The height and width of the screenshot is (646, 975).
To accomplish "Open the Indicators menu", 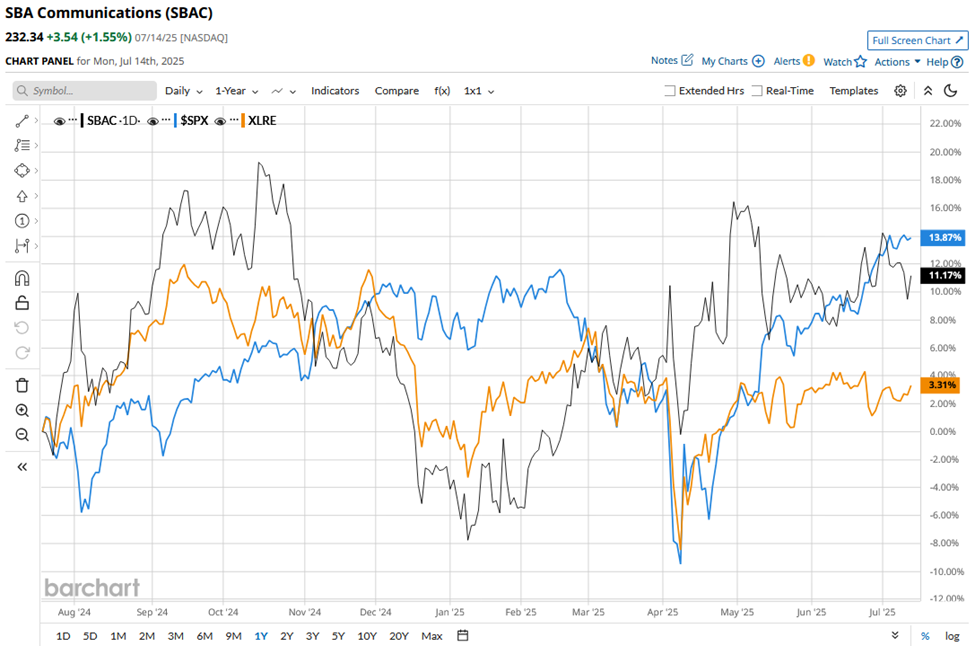I will pos(335,91).
